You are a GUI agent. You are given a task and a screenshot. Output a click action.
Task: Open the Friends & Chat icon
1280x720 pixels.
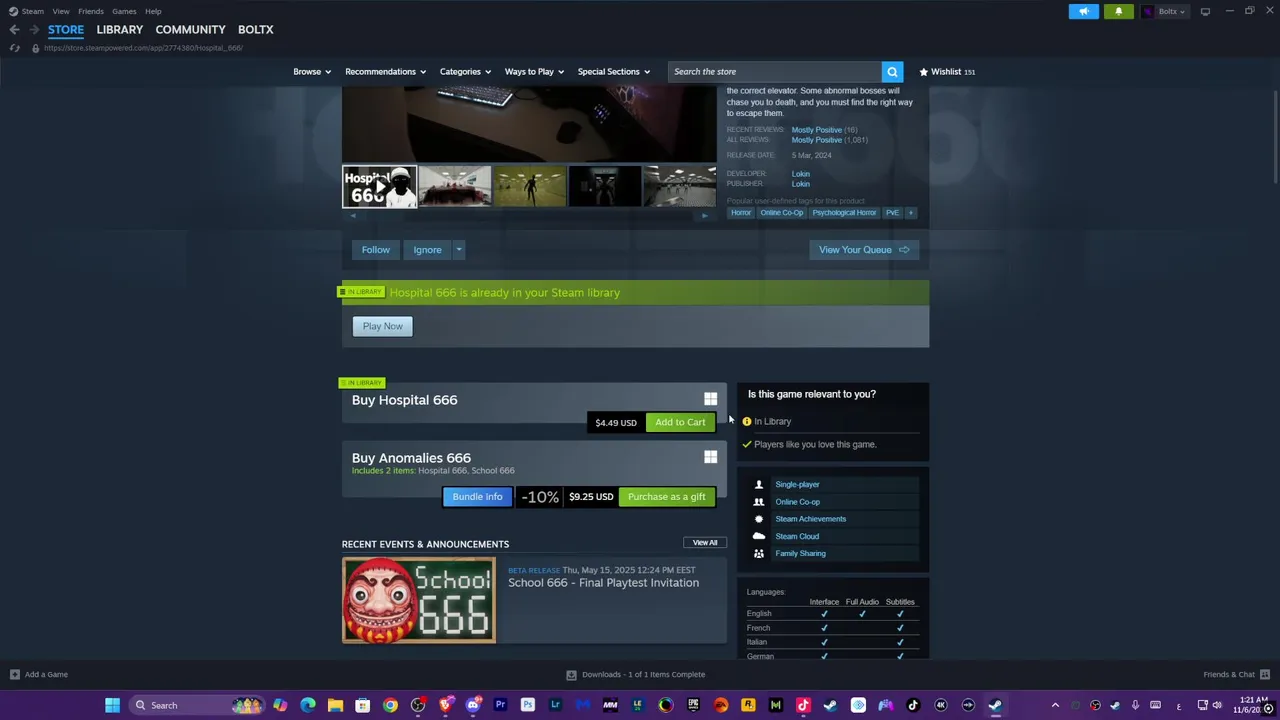click(x=1264, y=674)
